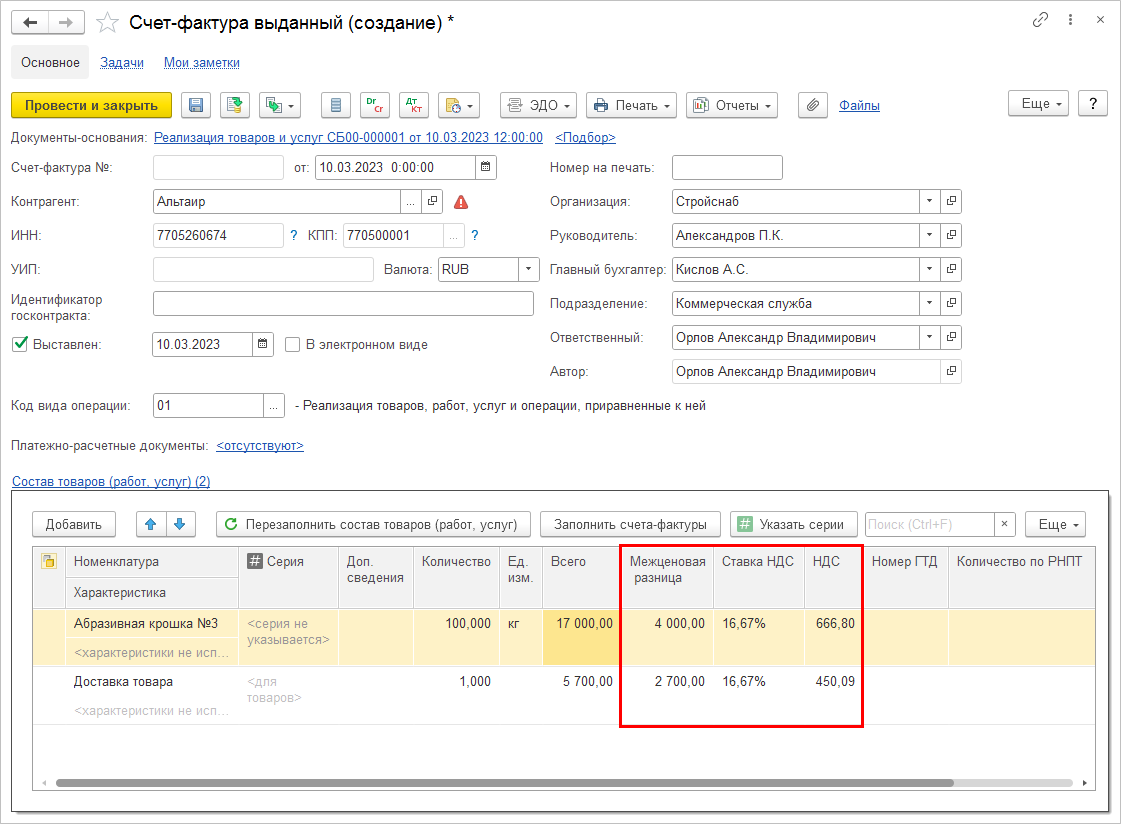The image size is (1123, 826).
Task: Click the Счет-фактура № input field
Action: pos(219,168)
